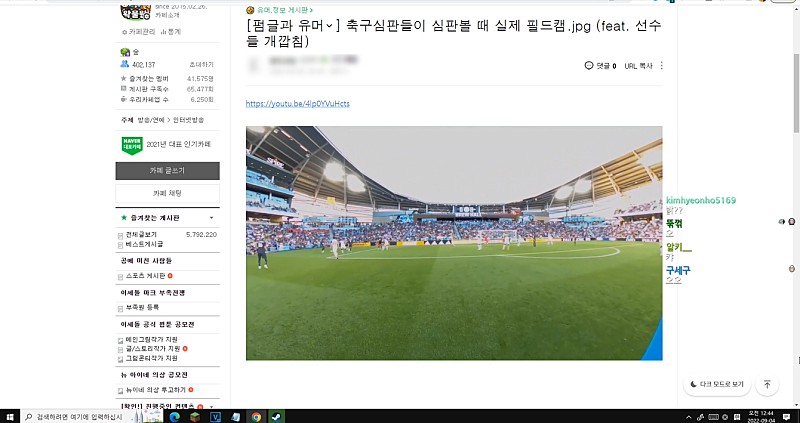Open the blue V app in the taskbar
800x423 pixels.
pos(215,417)
